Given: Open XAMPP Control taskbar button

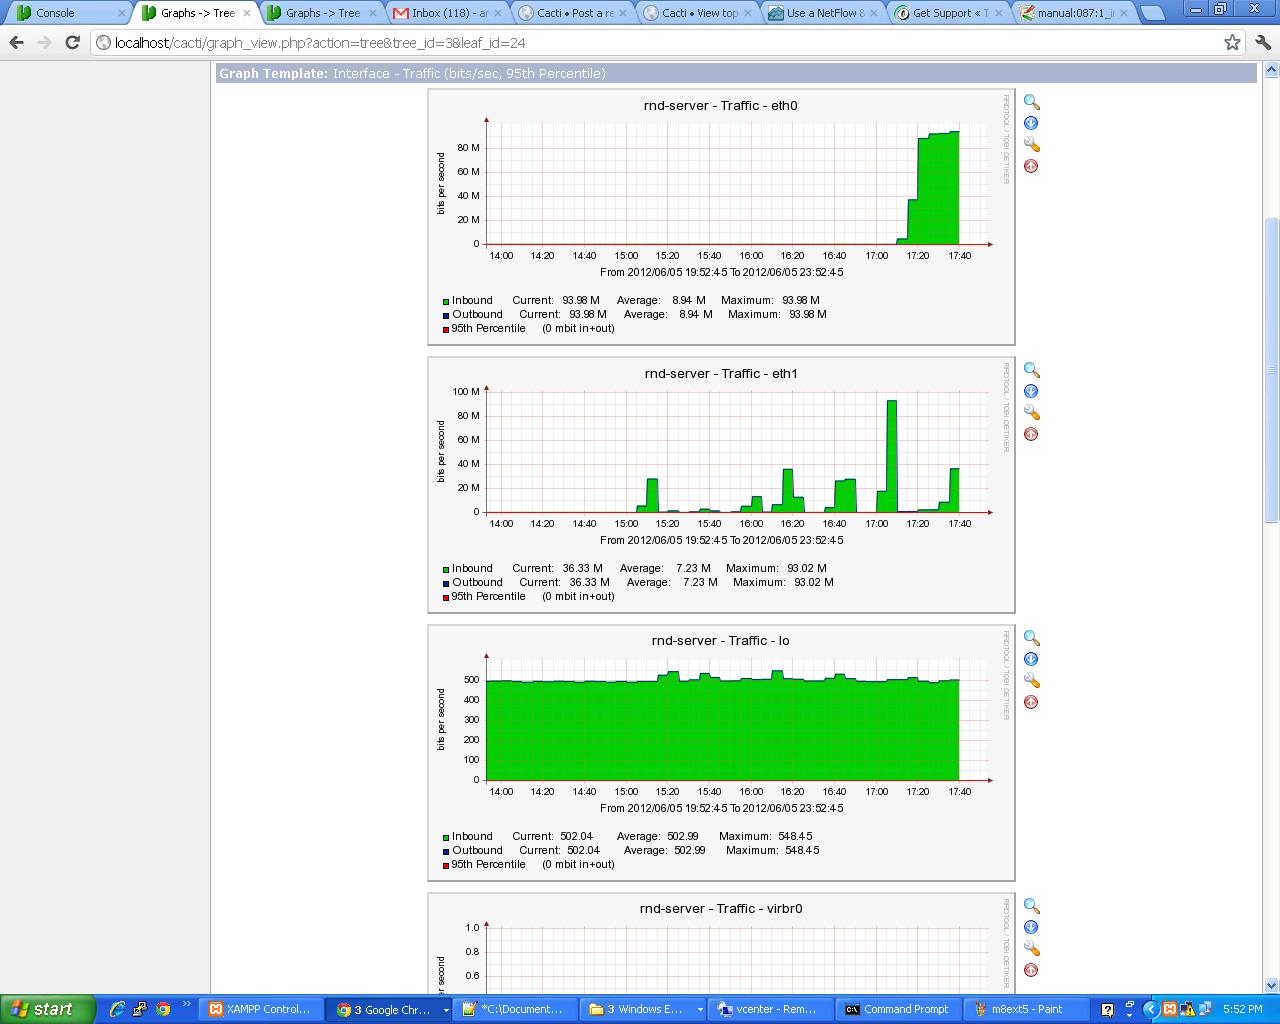Looking at the screenshot, I should pyautogui.click(x=262, y=1009).
